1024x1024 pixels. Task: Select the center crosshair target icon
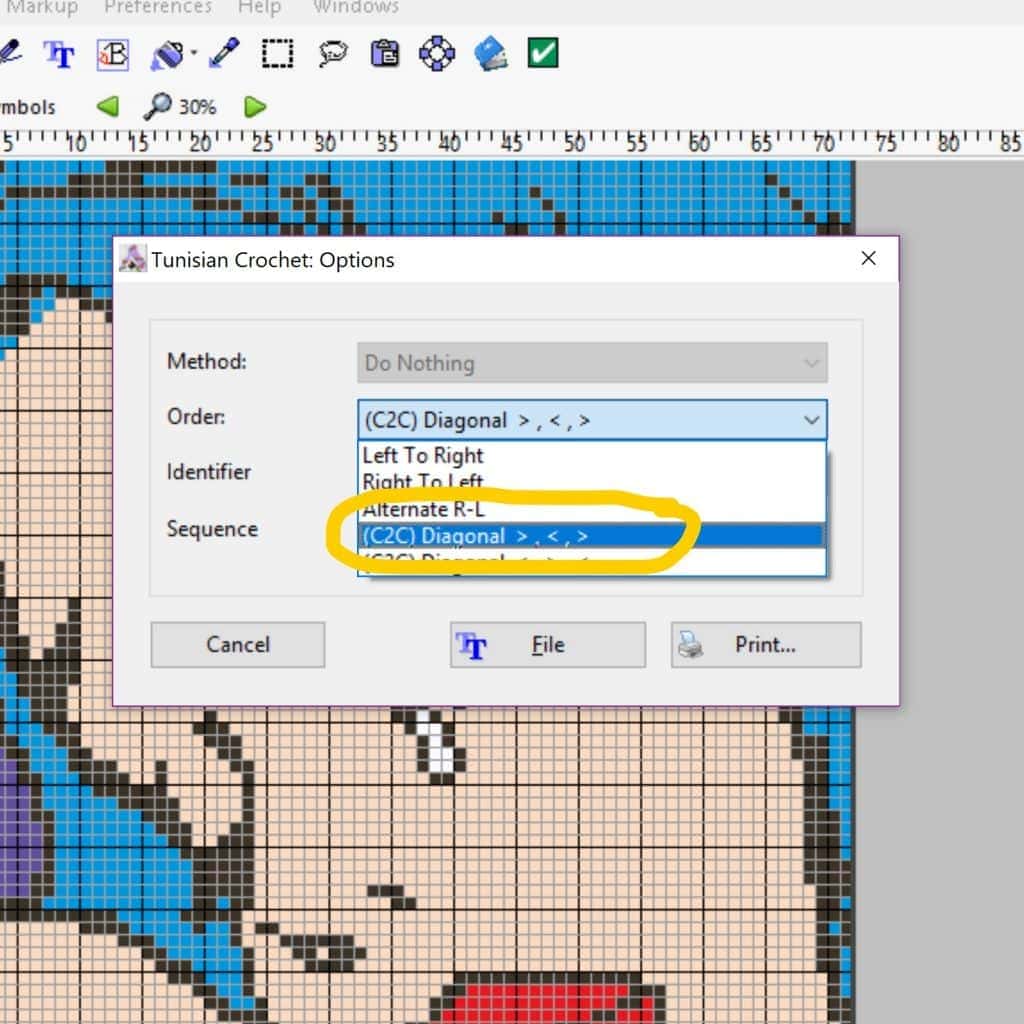[437, 54]
